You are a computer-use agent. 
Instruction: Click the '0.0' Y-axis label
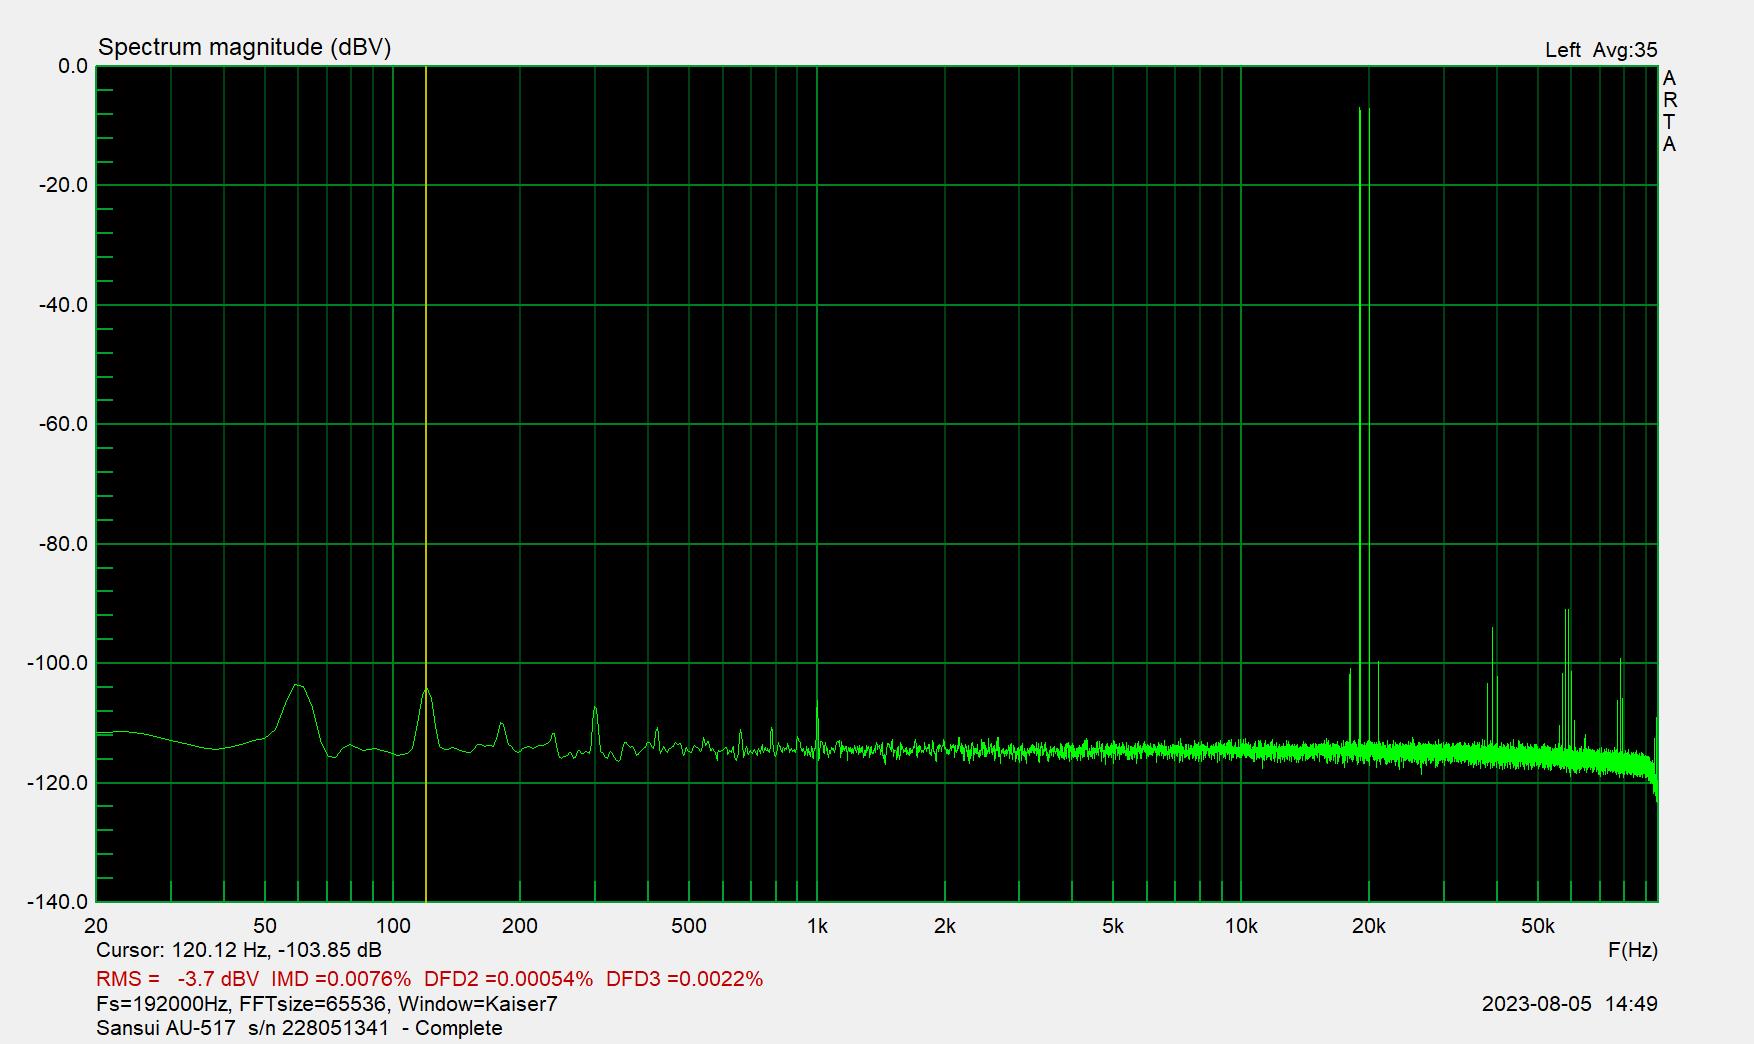(73, 66)
